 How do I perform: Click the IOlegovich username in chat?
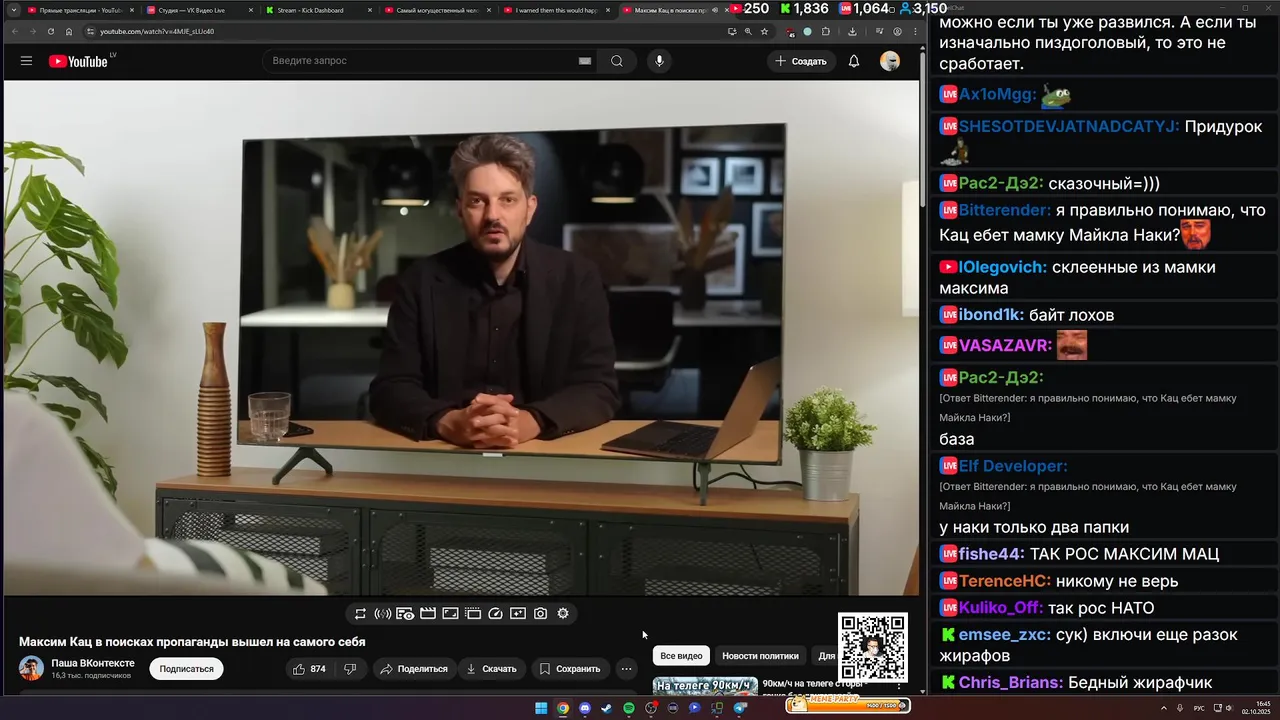[x=1003, y=267]
